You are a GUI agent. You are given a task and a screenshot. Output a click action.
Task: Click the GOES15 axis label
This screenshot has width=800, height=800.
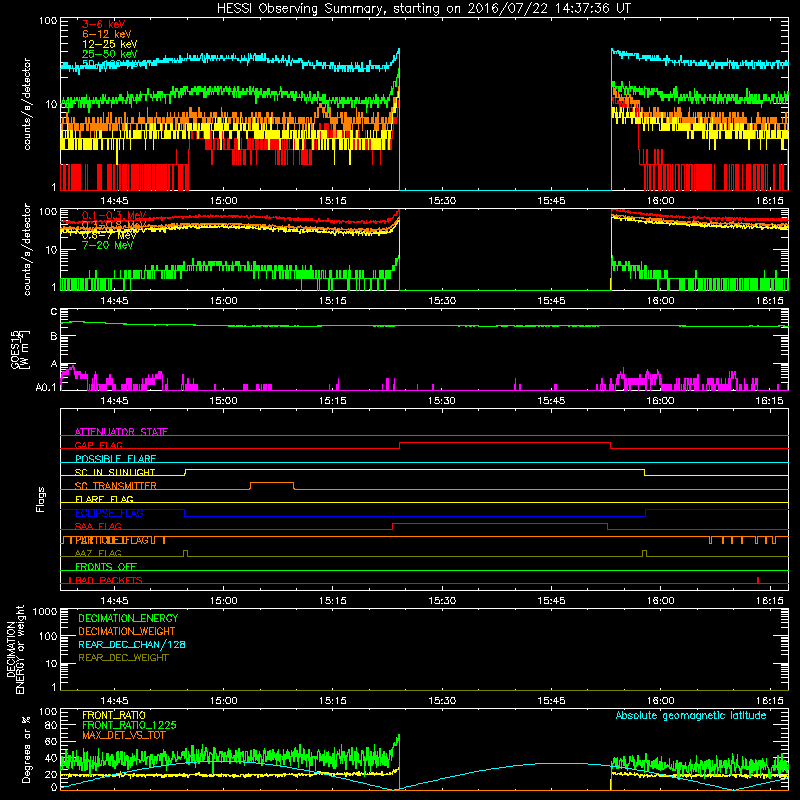coord(20,350)
